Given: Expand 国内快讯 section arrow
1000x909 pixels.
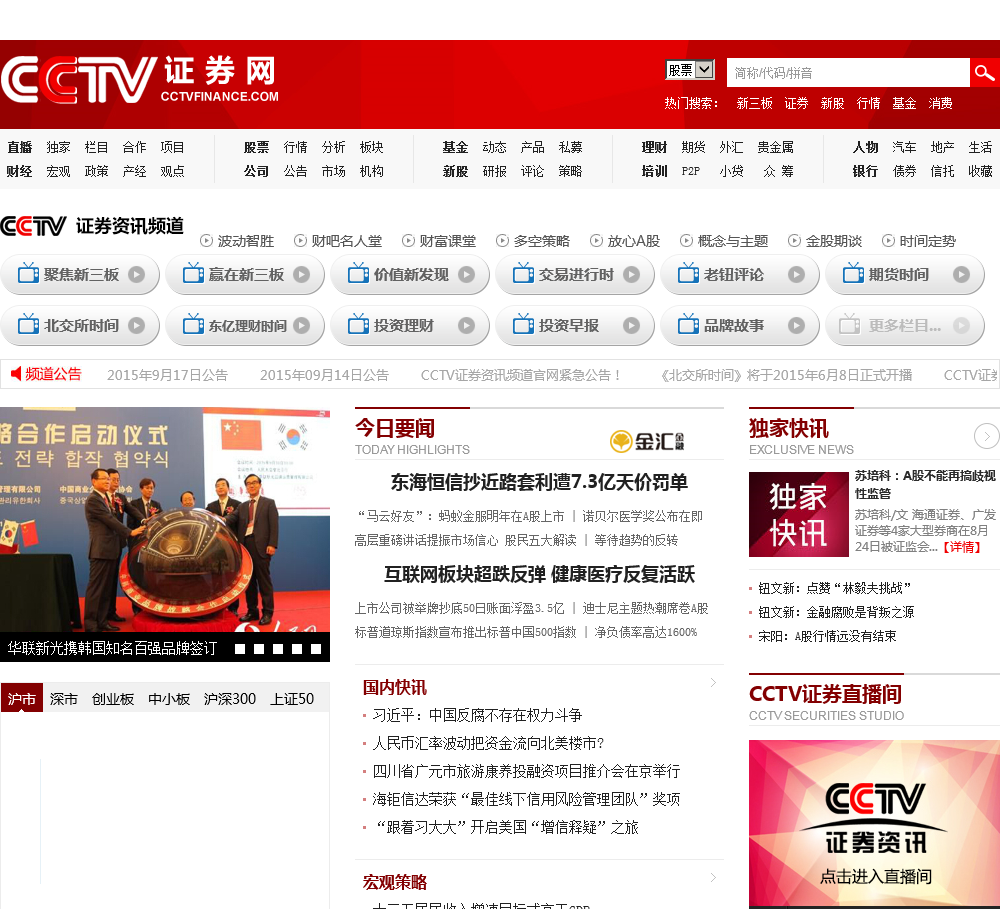Looking at the screenshot, I should (713, 683).
